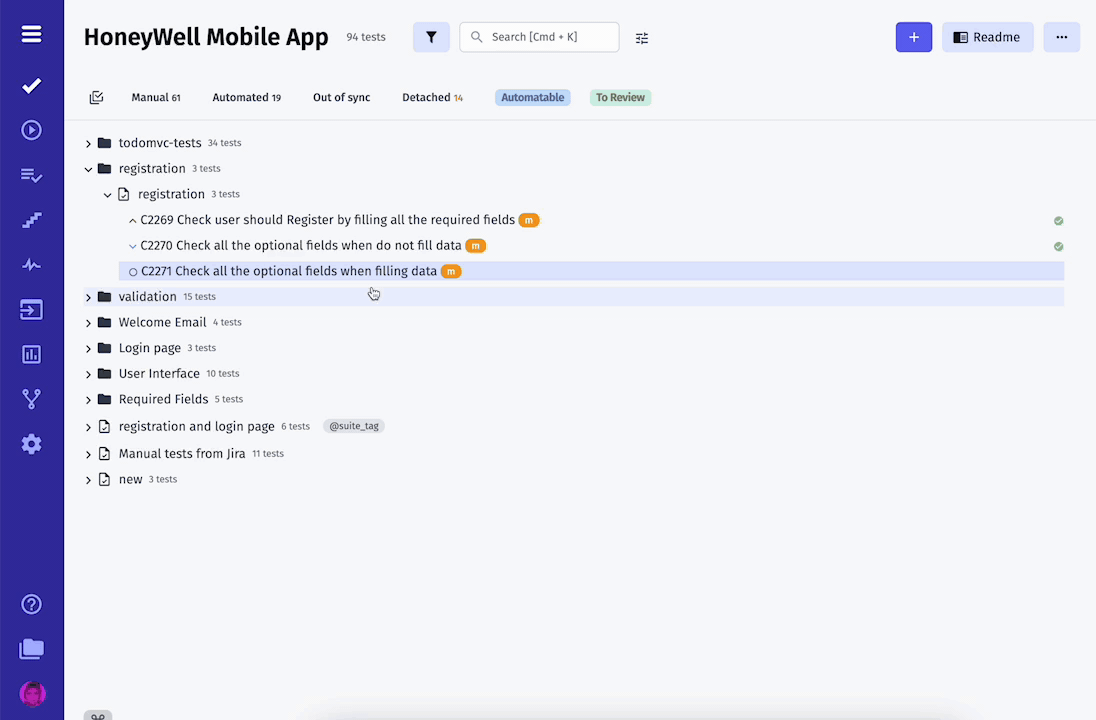Expand the todomvc-tests folder

tap(88, 143)
